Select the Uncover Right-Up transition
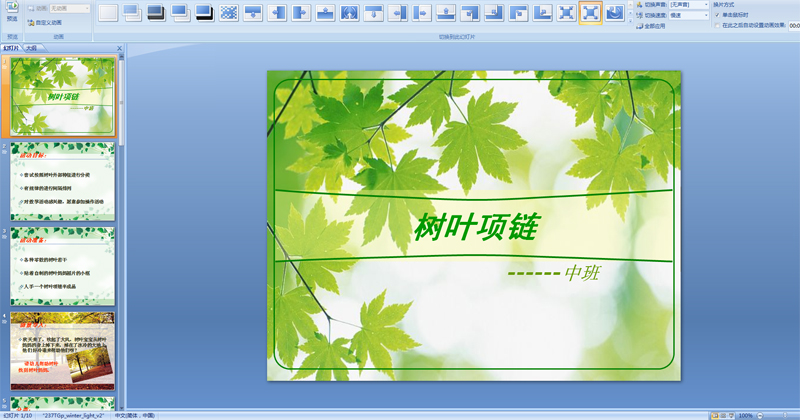The image size is (800, 420). [x=542, y=12]
